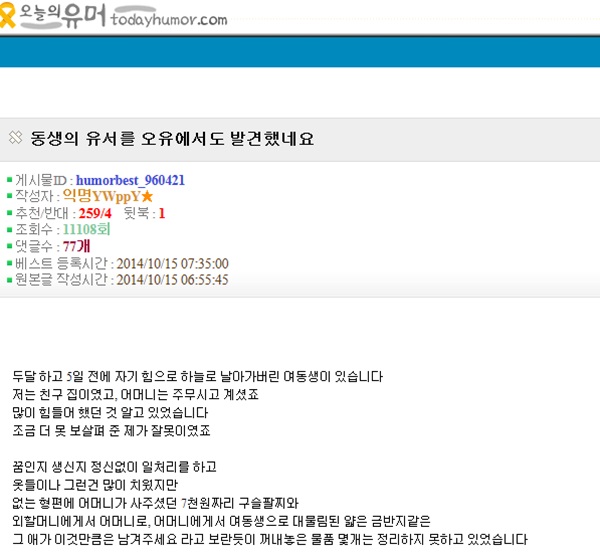This screenshot has width=600, height=553.
Task: Click the yellow ribbon icon in the logo
Action: pyautogui.click(x=7, y=15)
